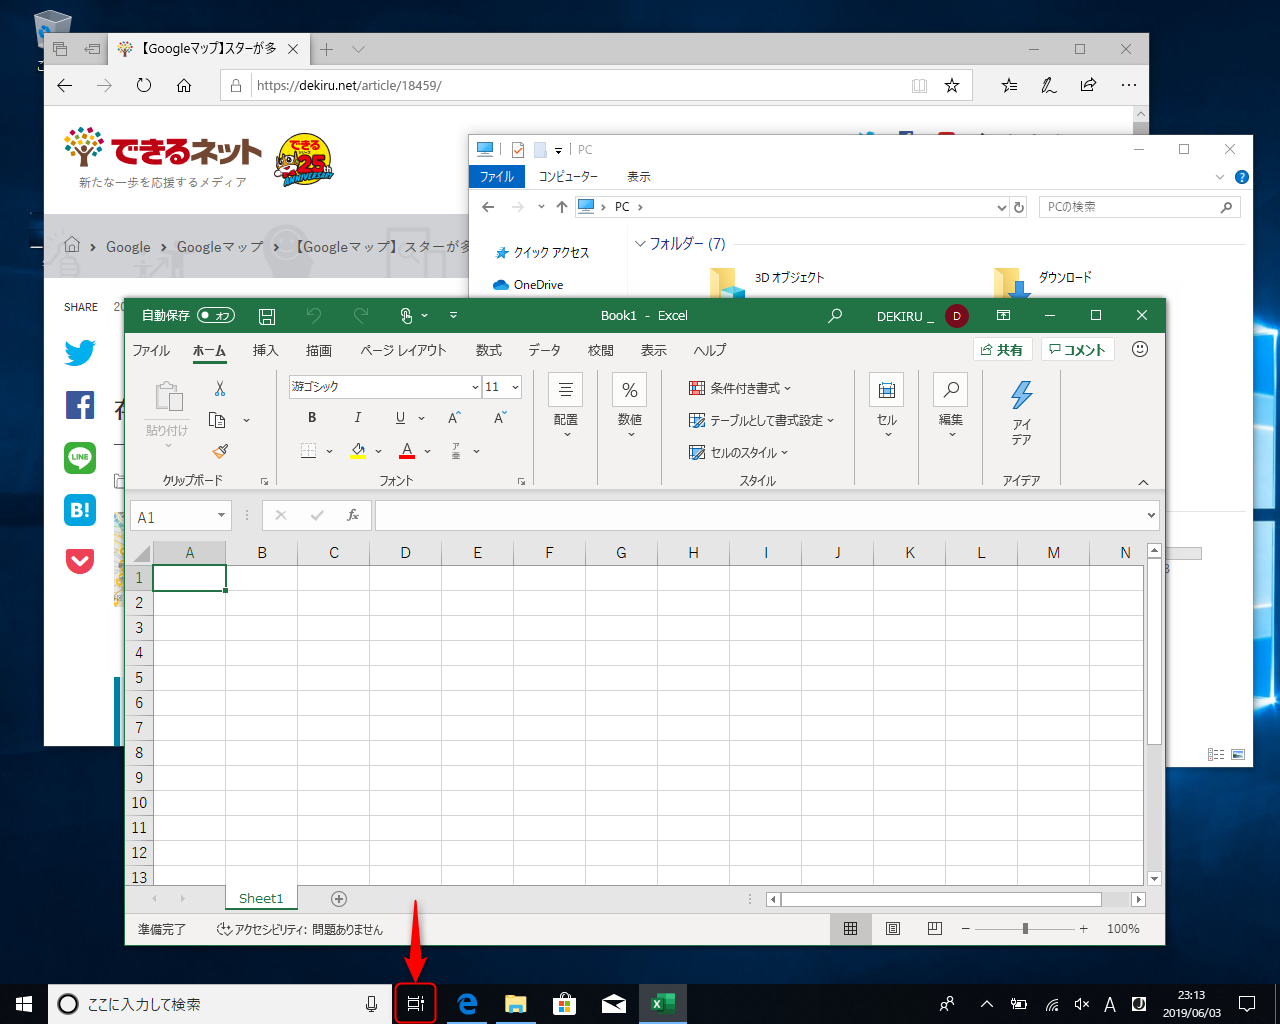Click the Share (共有) button in Excel
The width and height of the screenshot is (1280, 1024).
(x=1002, y=350)
